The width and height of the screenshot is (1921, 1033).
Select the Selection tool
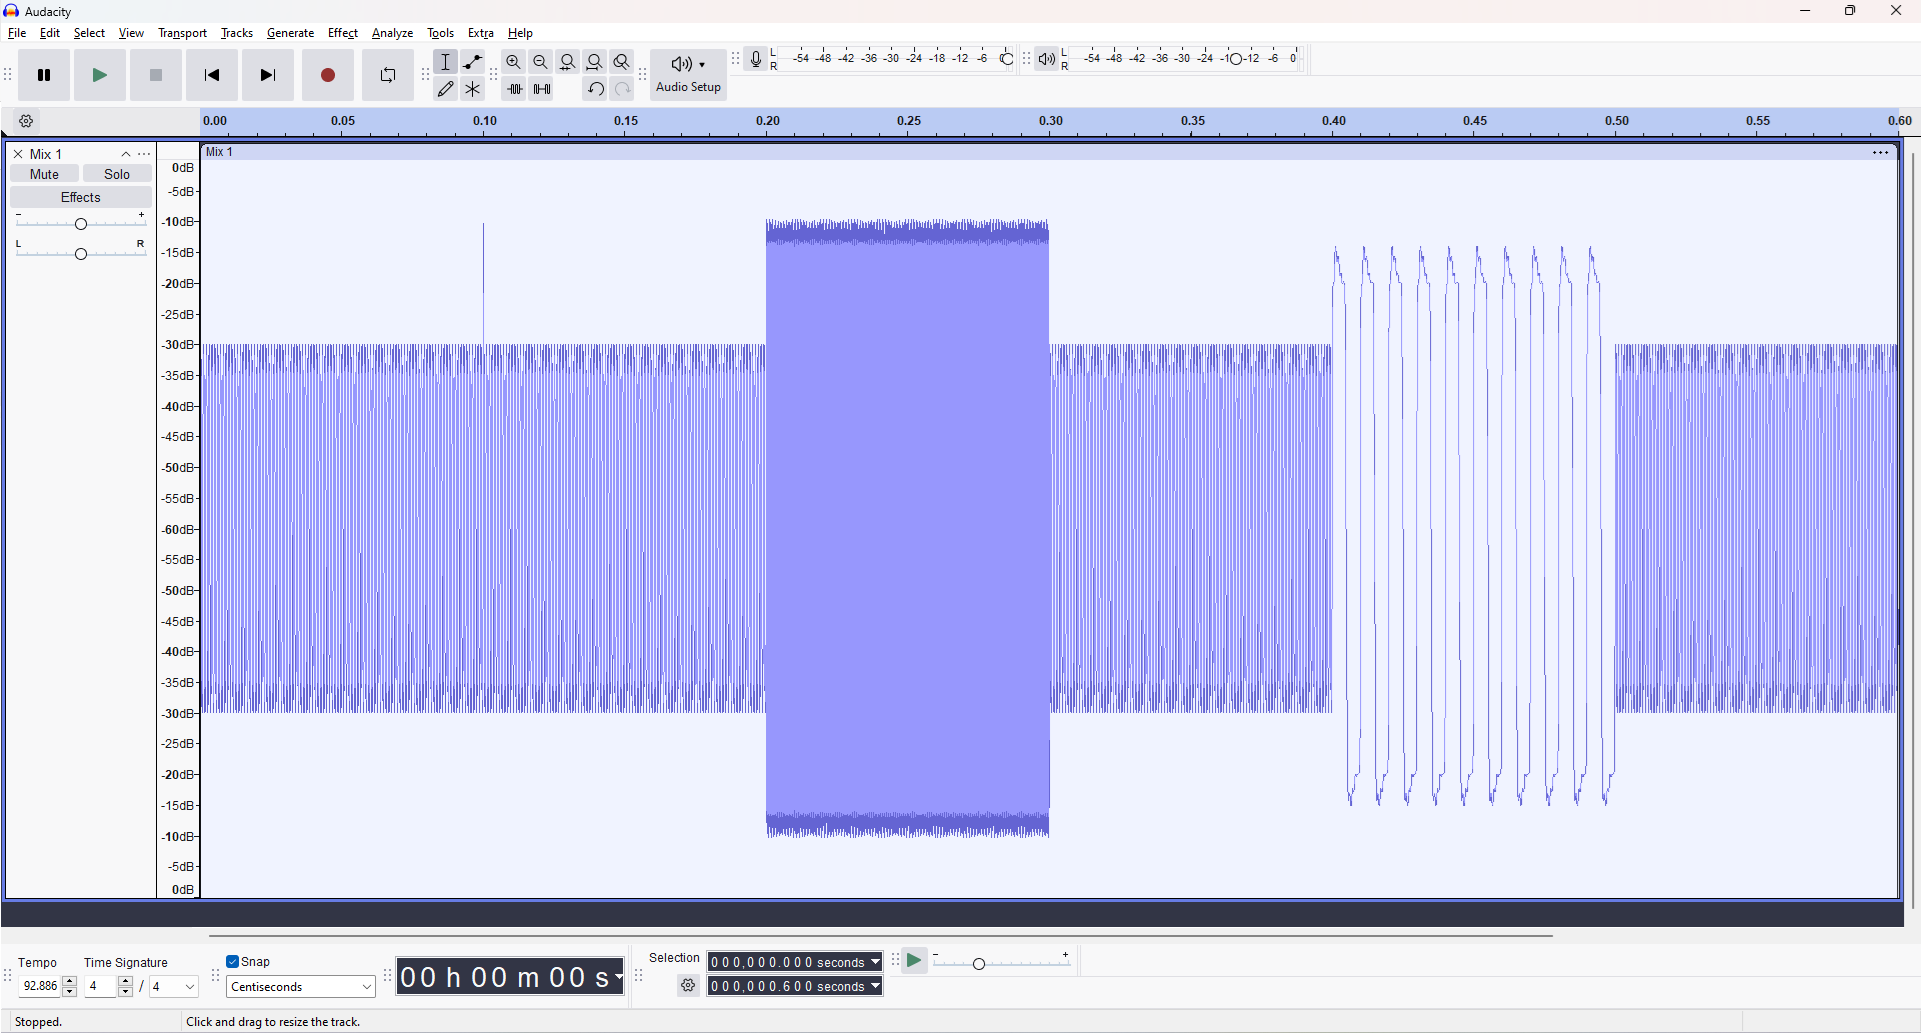pyautogui.click(x=446, y=61)
